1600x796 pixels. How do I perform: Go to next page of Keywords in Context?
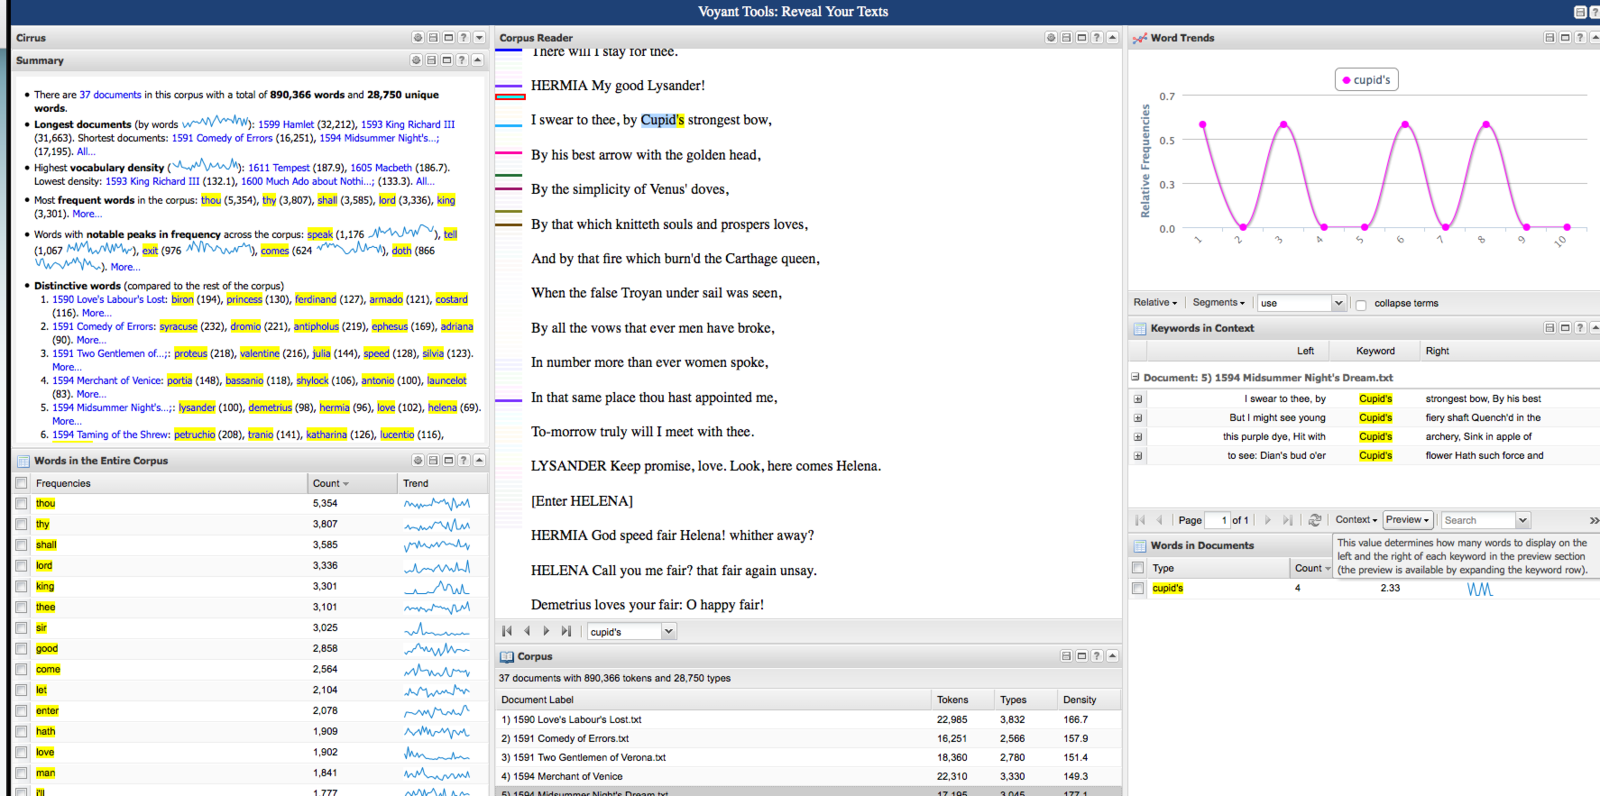point(1268,520)
